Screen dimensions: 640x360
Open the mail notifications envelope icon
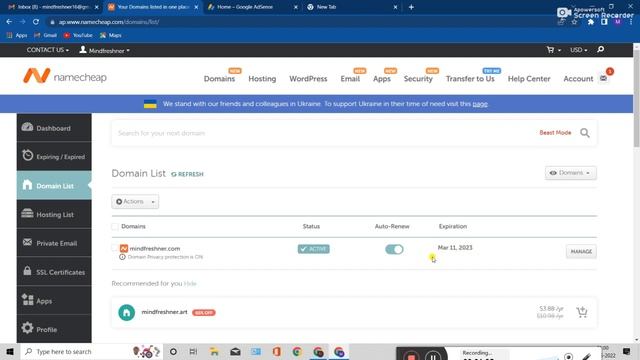[x=603, y=78]
